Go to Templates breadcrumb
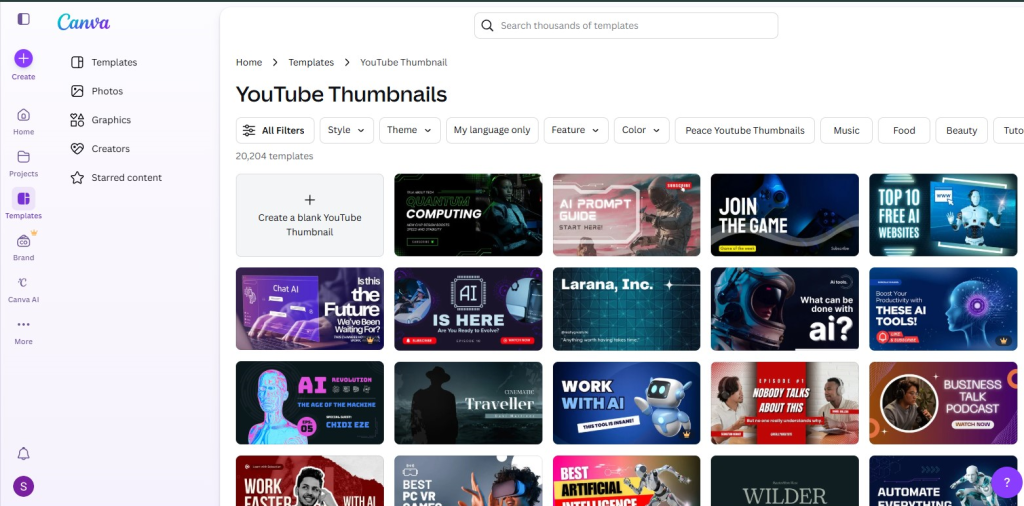This screenshot has width=1024, height=506. pyautogui.click(x=311, y=62)
